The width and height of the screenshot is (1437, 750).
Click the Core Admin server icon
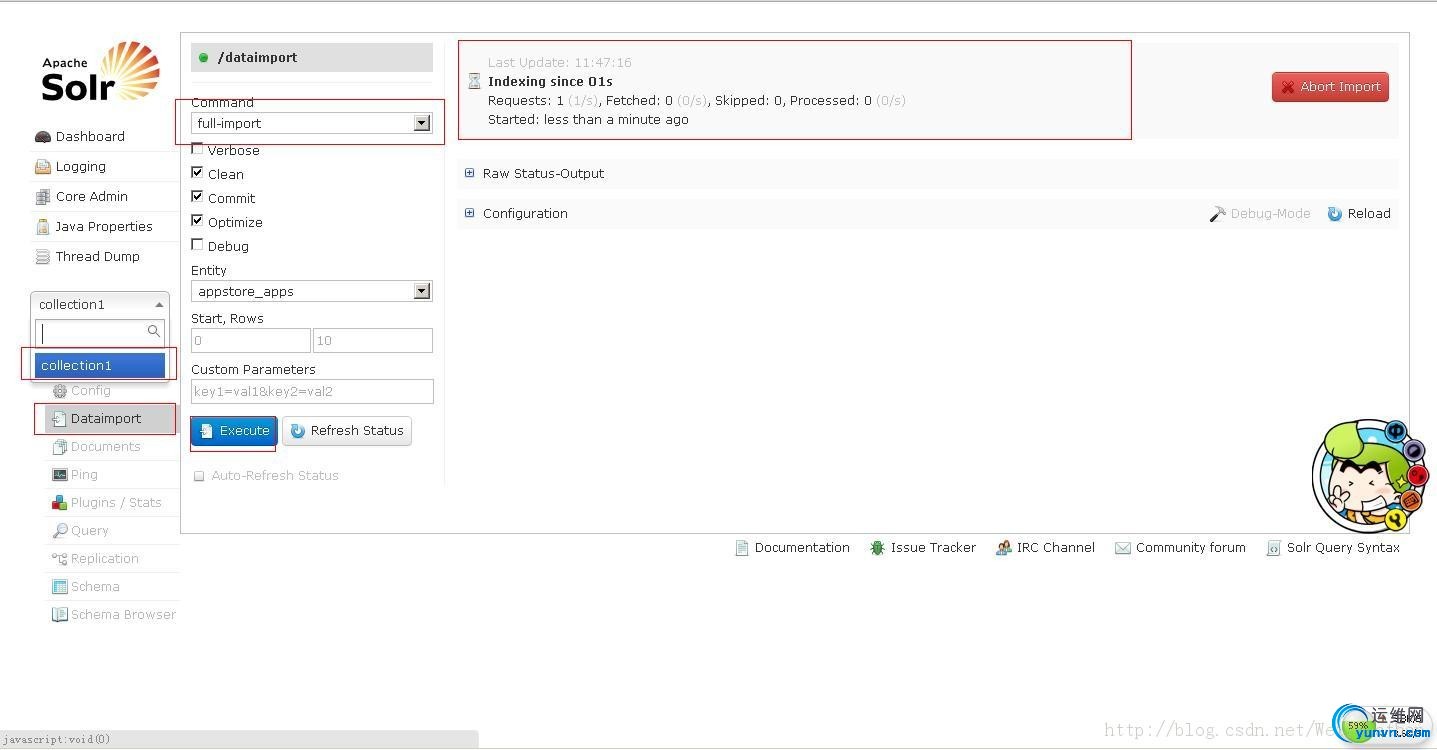[x=42, y=197]
